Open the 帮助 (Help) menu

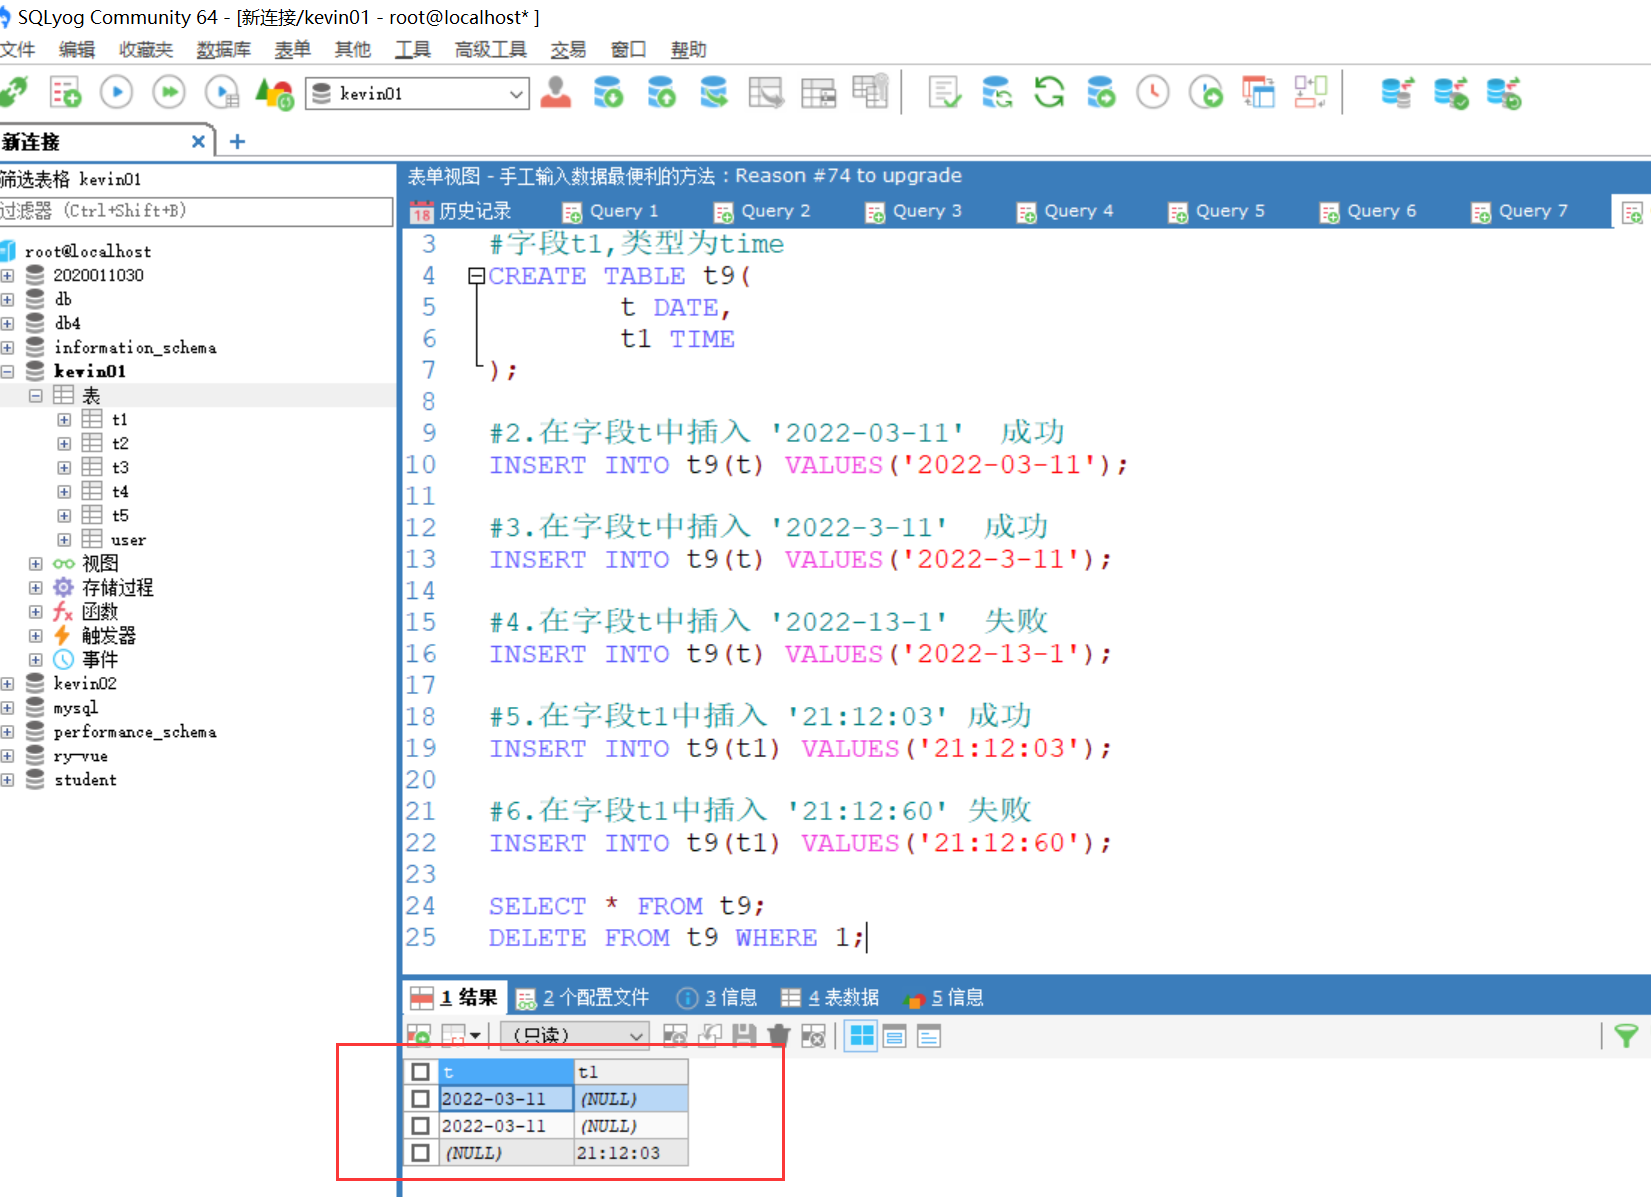pyautogui.click(x=688, y=50)
